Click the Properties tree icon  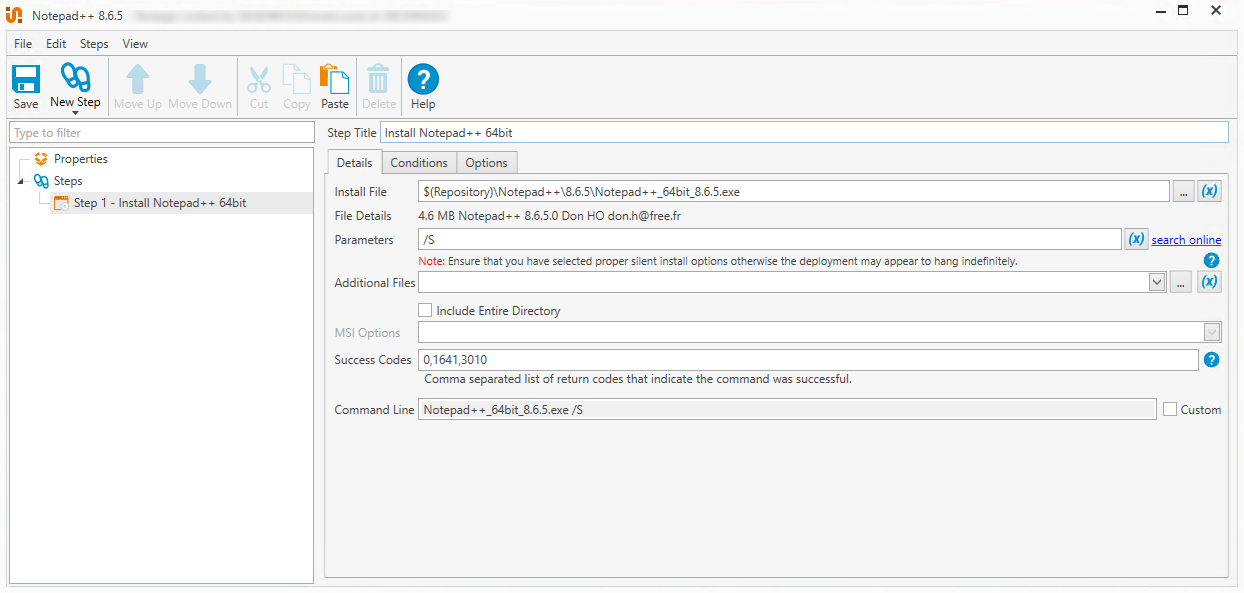[41, 159]
